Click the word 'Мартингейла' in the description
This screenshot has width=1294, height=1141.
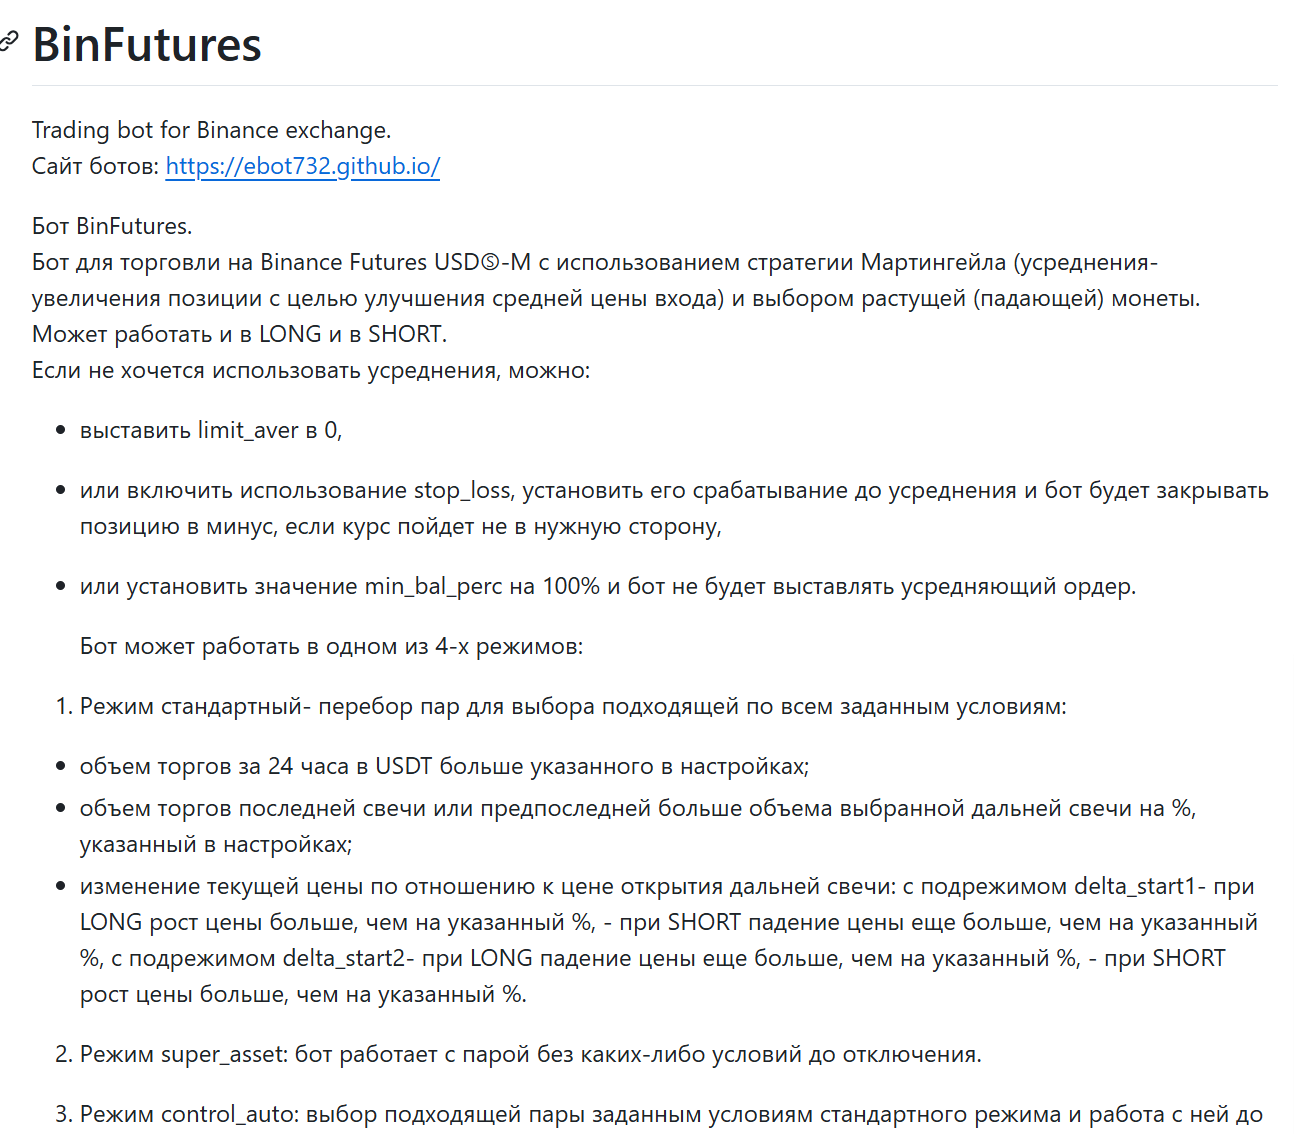[933, 262]
